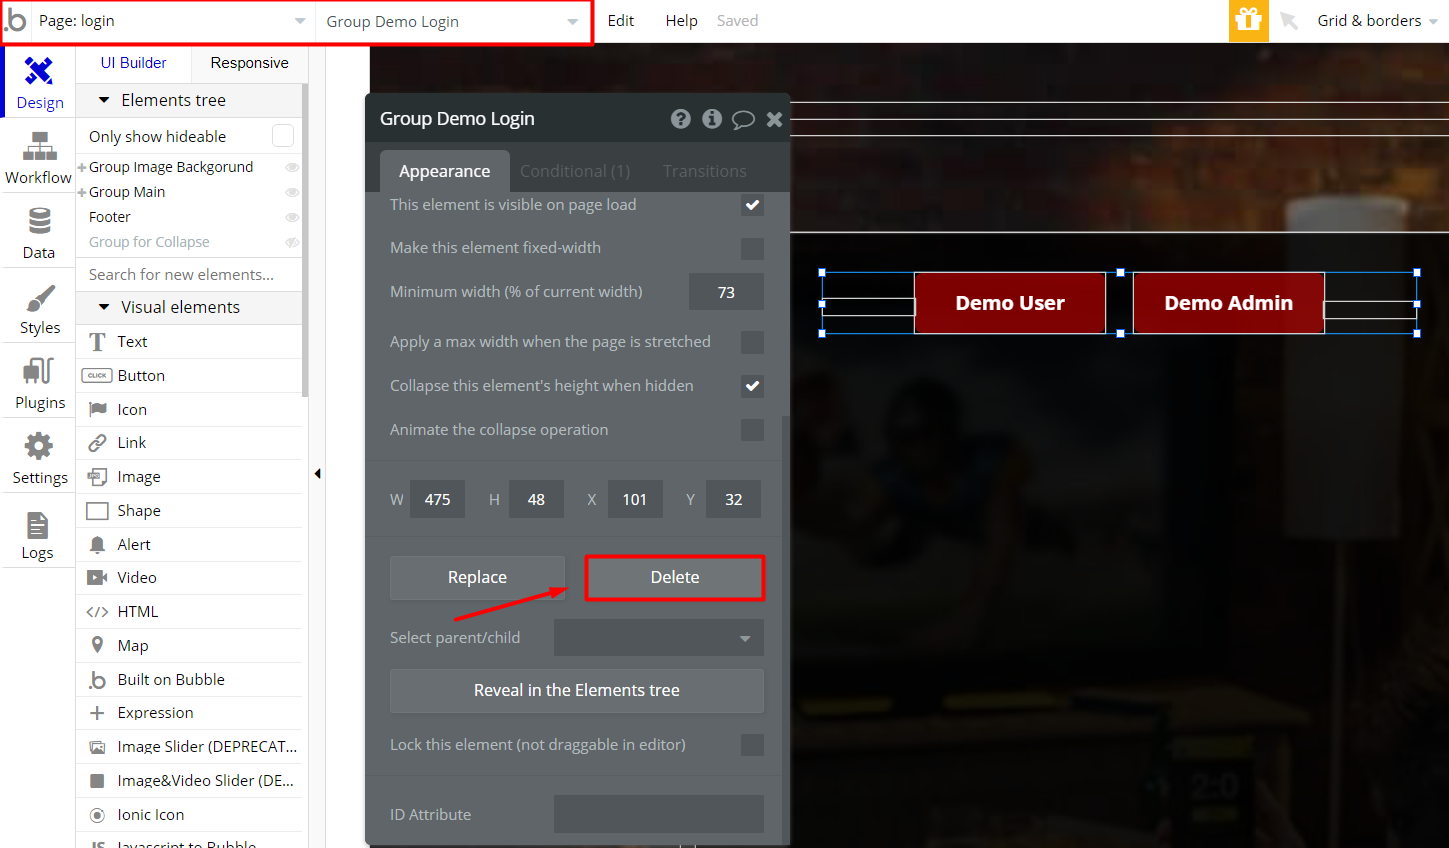
Task: Open the help question mark in property panel
Action: (681, 119)
